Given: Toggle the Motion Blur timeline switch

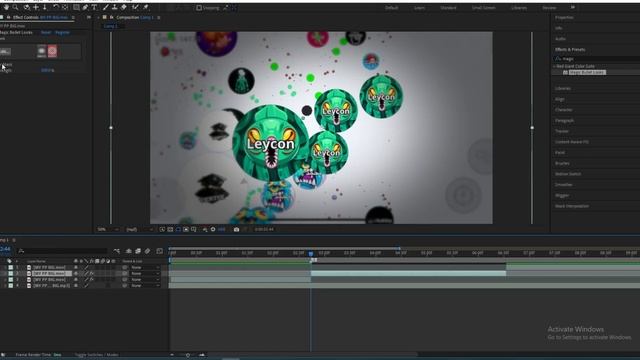Looking at the screenshot, I should 147,251.
